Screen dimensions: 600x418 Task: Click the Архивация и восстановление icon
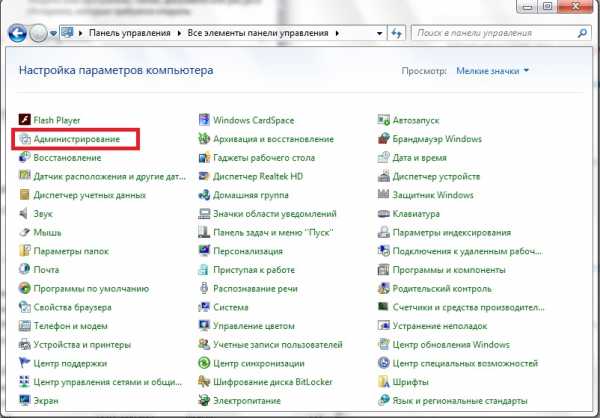pos(204,139)
